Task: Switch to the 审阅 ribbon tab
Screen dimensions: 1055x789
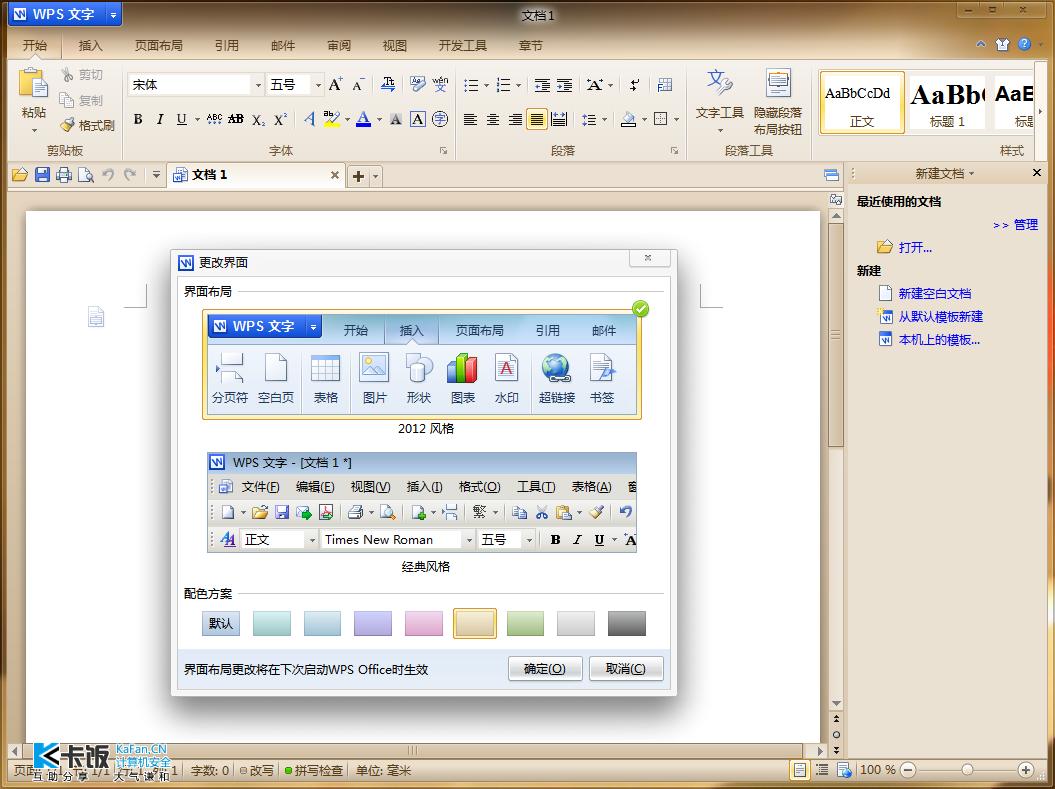Action: (x=339, y=46)
